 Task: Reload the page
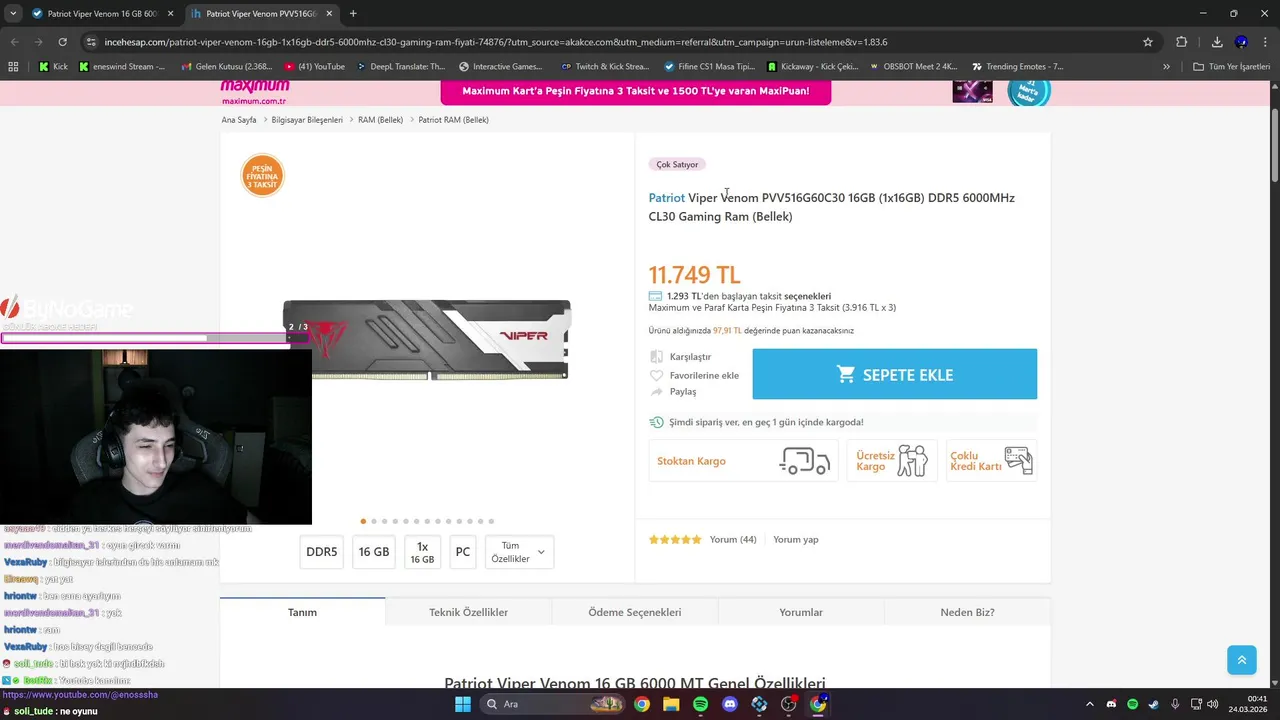pyautogui.click(x=62, y=42)
